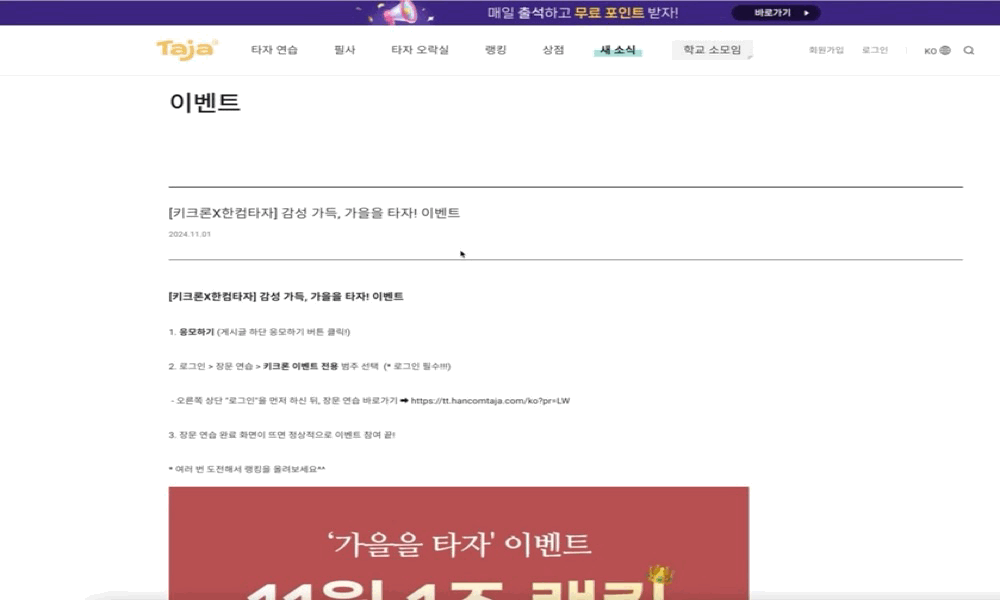This screenshot has height=600, width=1000.
Task: Click the '가을을 타자' event image
Action: pos(459,543)
